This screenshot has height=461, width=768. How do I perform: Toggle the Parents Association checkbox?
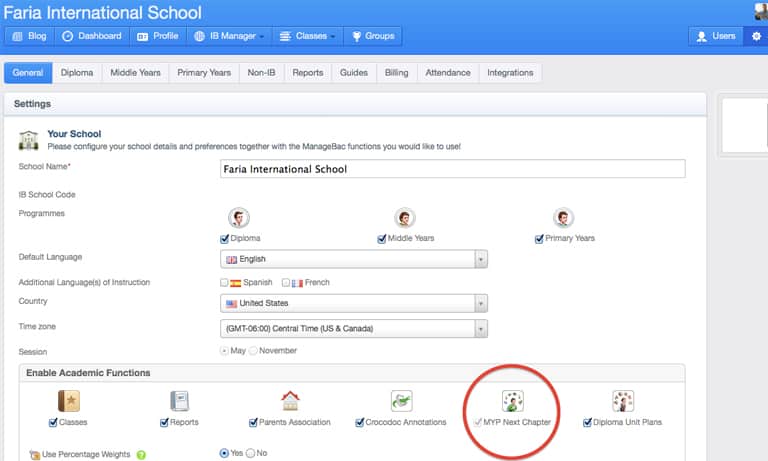[x=253, y=422]
